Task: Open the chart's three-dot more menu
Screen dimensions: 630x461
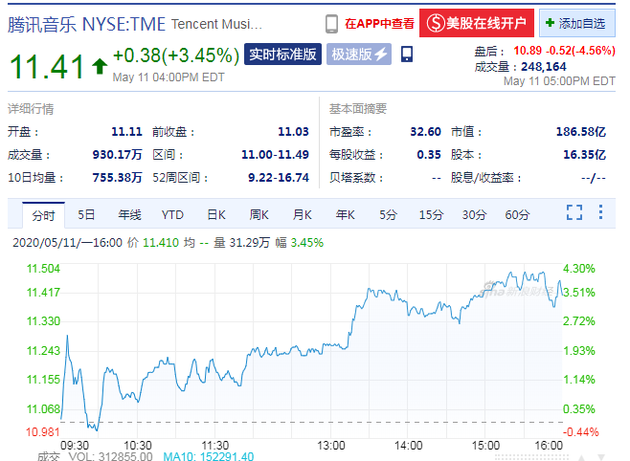Action: pos(601,212)
